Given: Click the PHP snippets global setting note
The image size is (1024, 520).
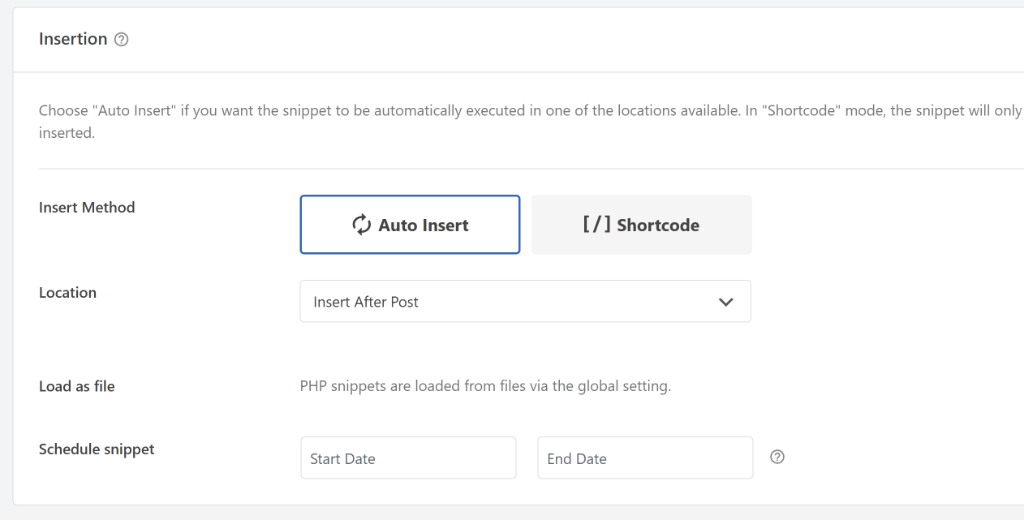Looking at the screenshot, I should (485, 386).
